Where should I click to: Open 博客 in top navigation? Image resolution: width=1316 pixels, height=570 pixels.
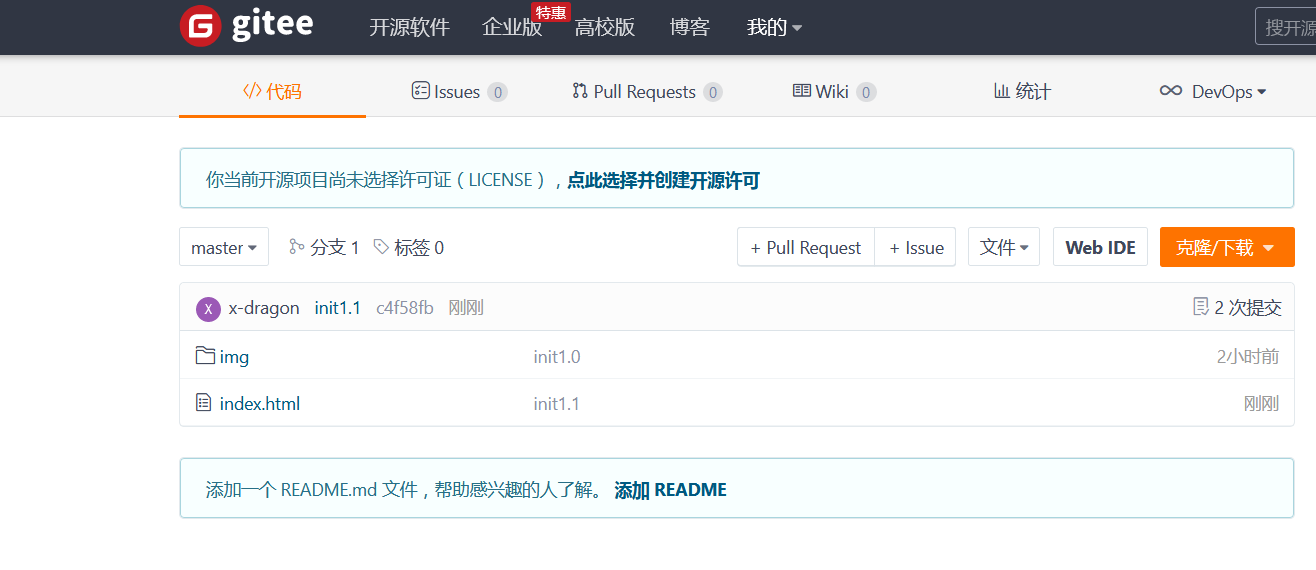click(x=690, y=27)
